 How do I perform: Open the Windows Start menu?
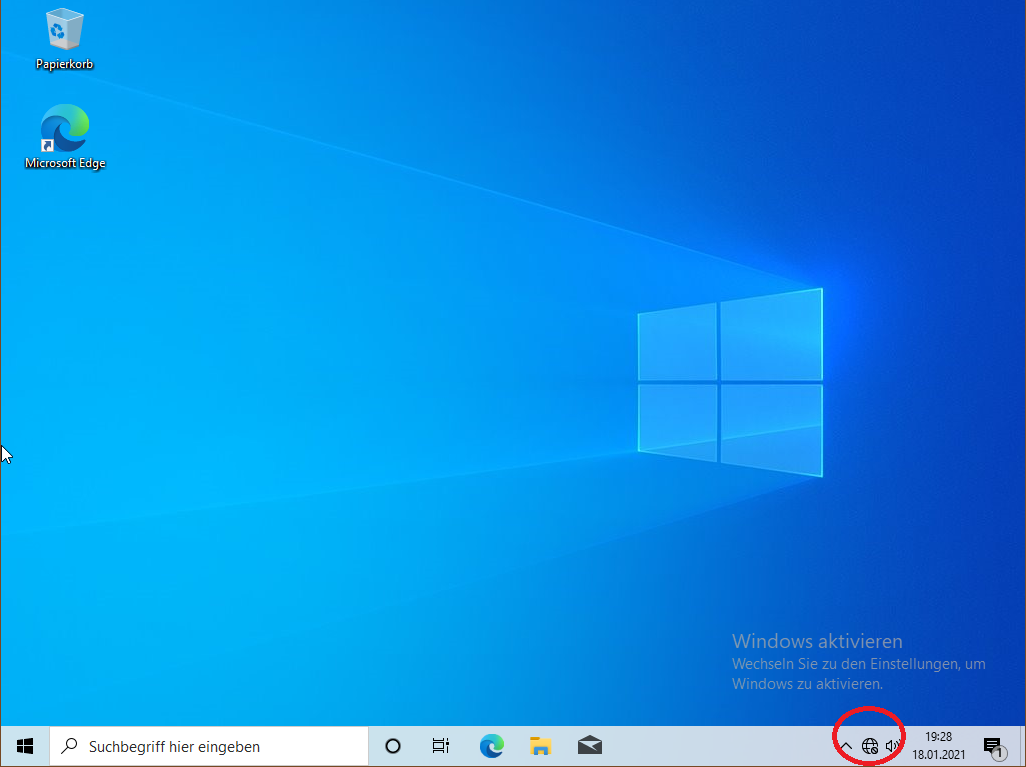(x=25, y=746)
